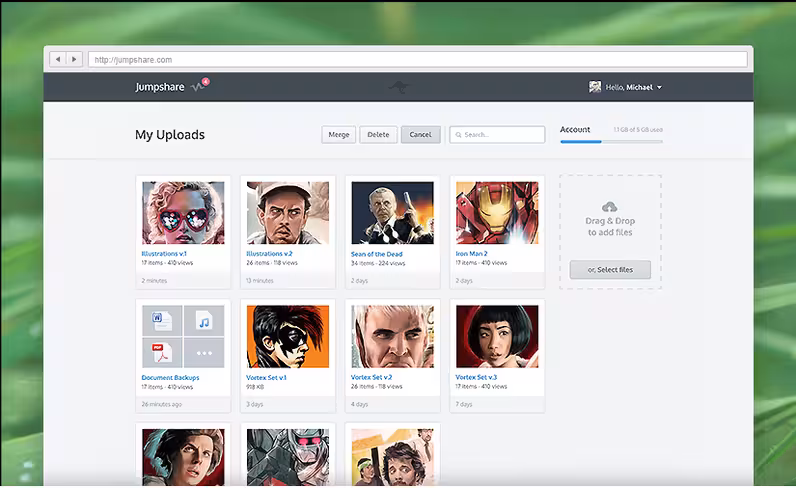Click the '7 days' timestamp
The height and width of the screenshot is (488, 796).
click(464, 404)
